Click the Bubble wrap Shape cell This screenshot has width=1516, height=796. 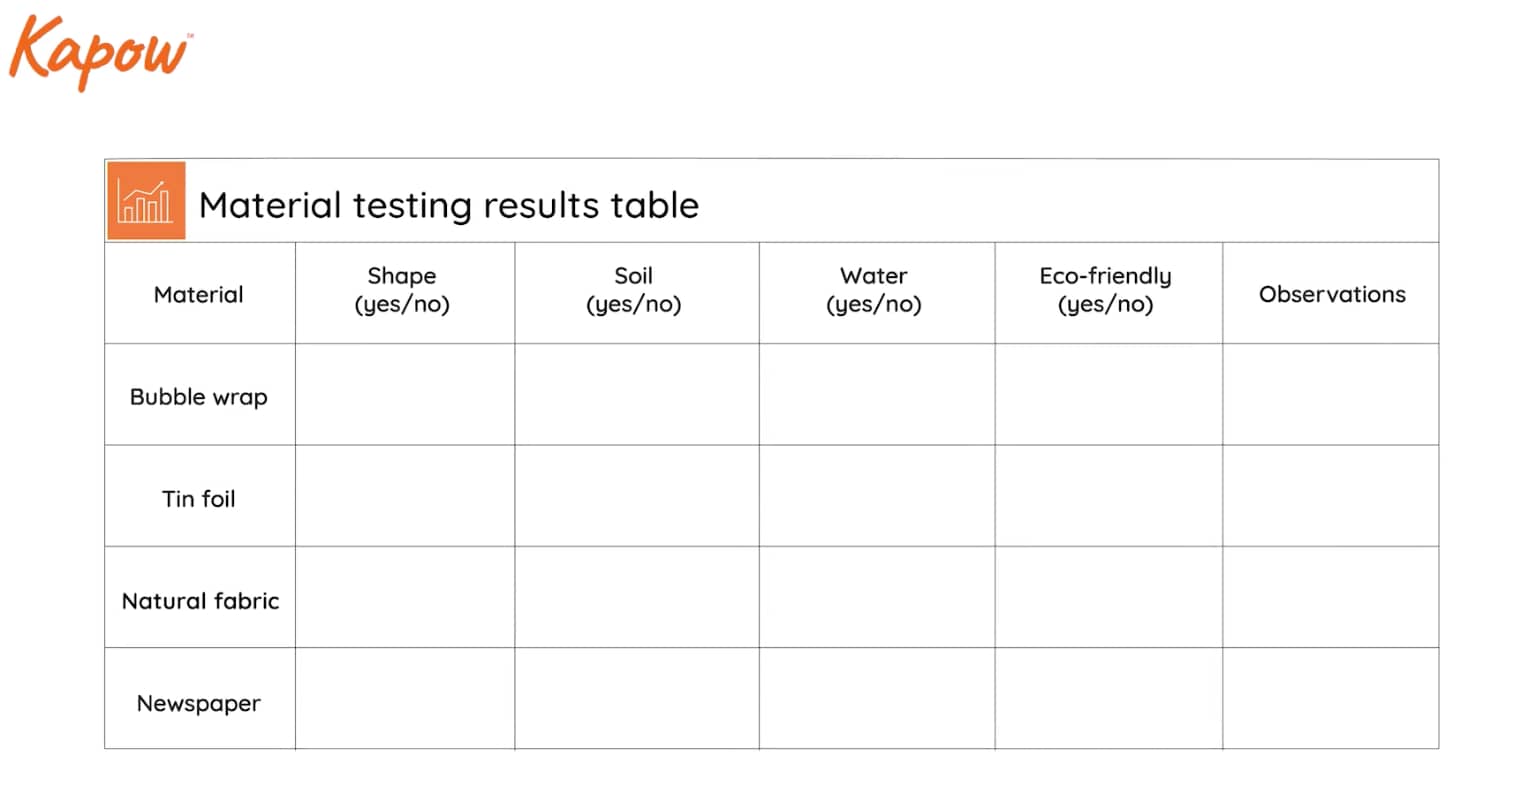(405, 395)
